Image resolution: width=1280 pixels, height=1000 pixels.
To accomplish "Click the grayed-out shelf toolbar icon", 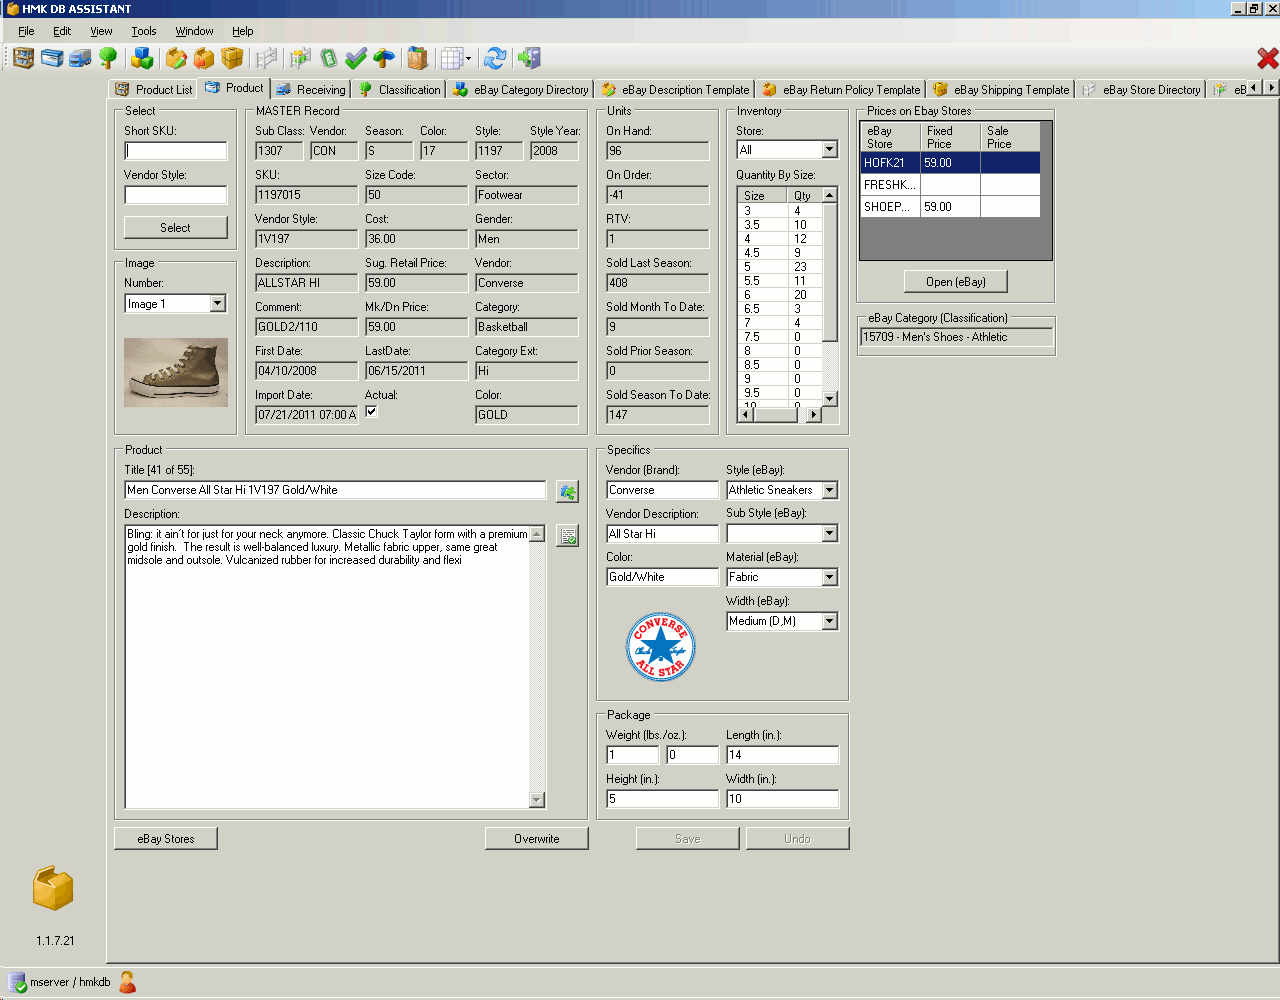I will (x=266, y=58).
